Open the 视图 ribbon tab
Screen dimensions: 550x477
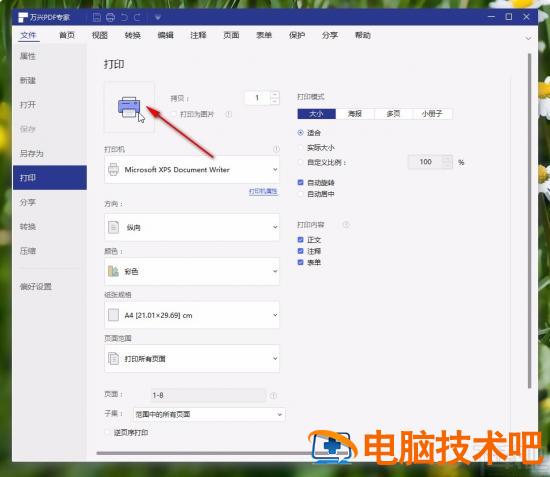coord(100,35)
